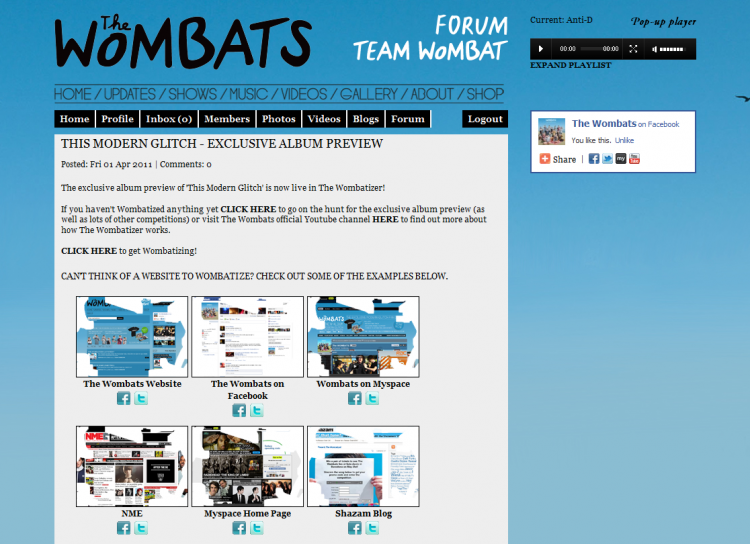
Task: Open The Wombats on Facebook thumbnail
Action: (247, 337)
